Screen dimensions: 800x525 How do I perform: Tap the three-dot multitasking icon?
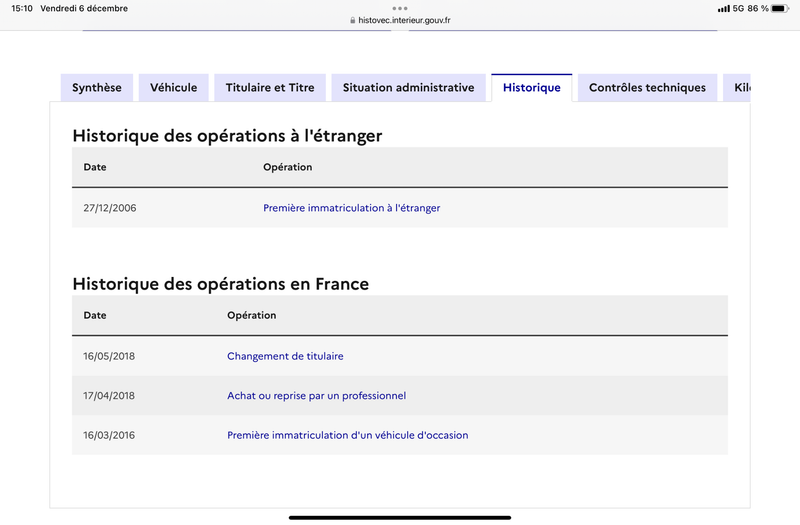pyautogui.click(x=400, y=8)
